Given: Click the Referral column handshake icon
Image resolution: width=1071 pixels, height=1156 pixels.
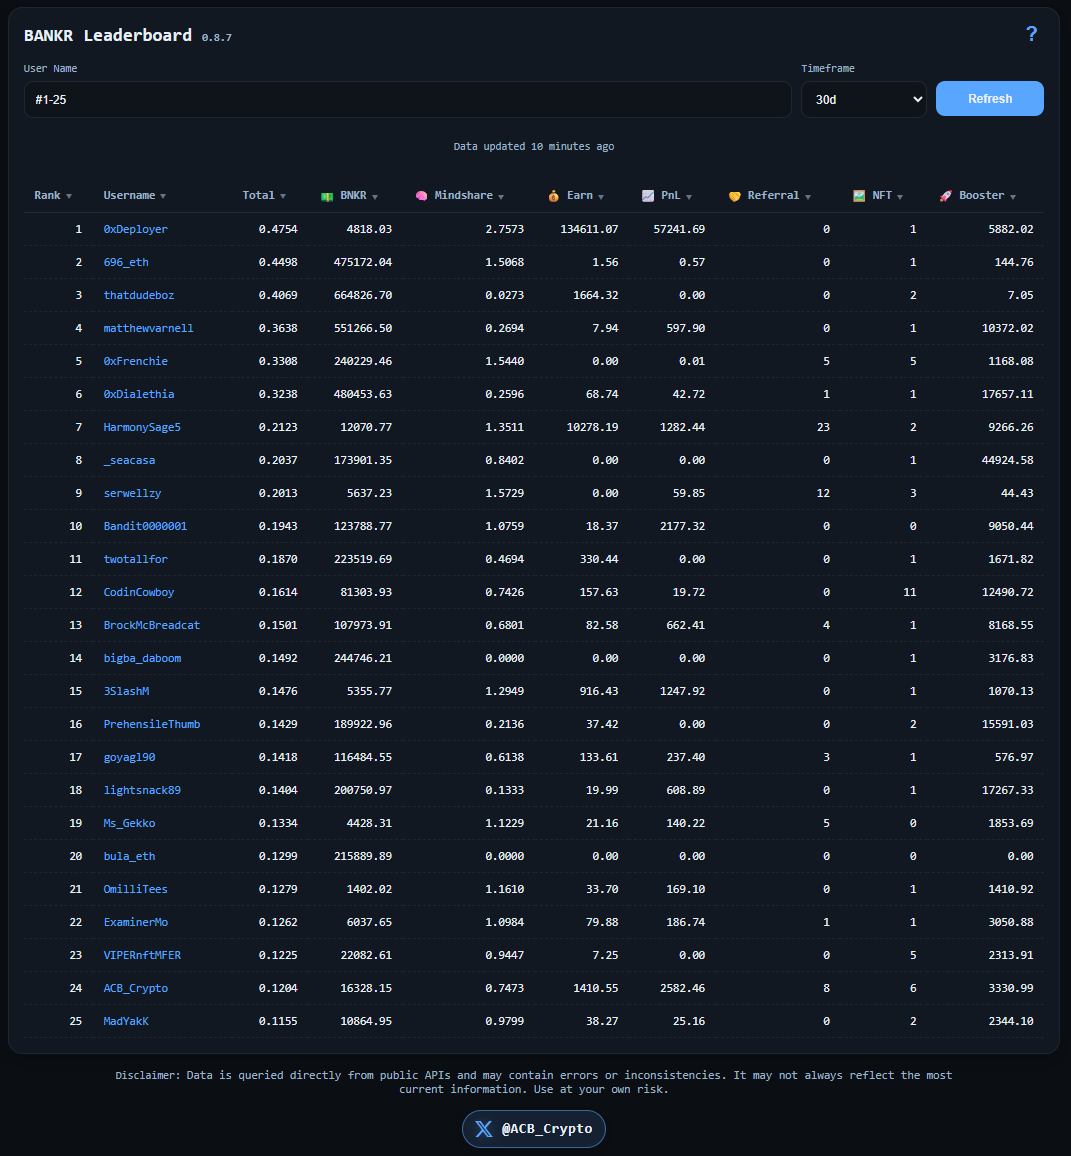Looking at the screenshot, I should coord(735,195).
